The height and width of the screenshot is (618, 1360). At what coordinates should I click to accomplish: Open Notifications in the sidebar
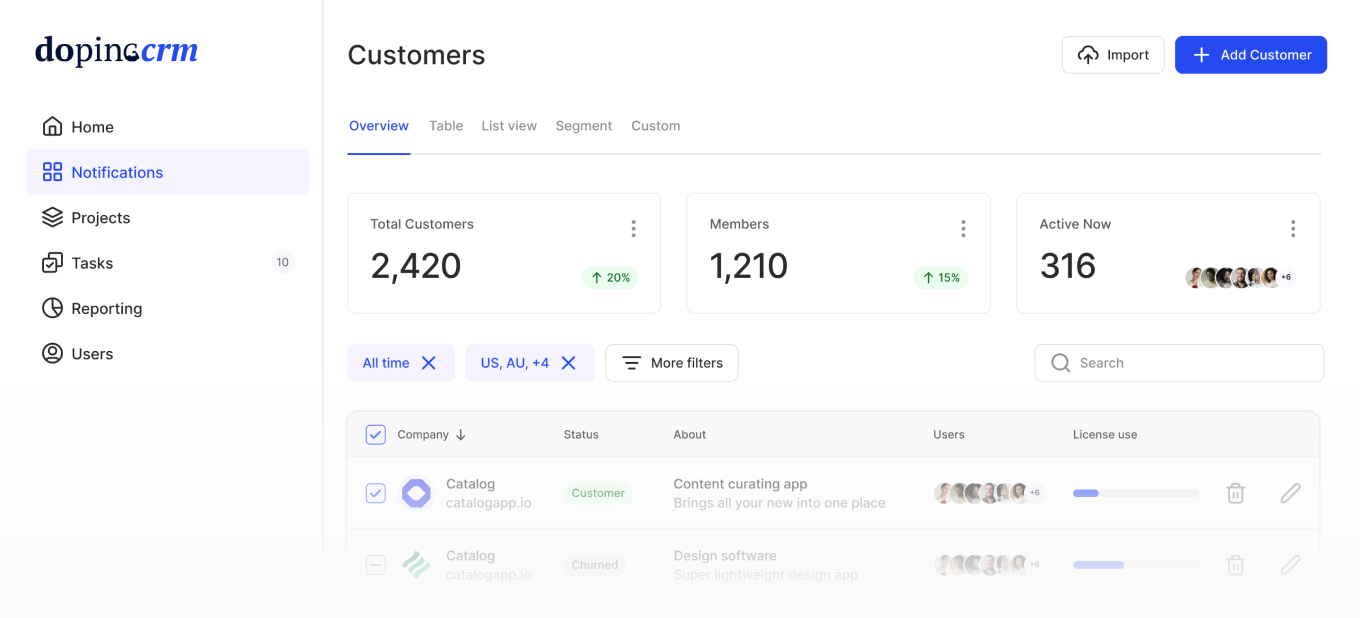167,172
